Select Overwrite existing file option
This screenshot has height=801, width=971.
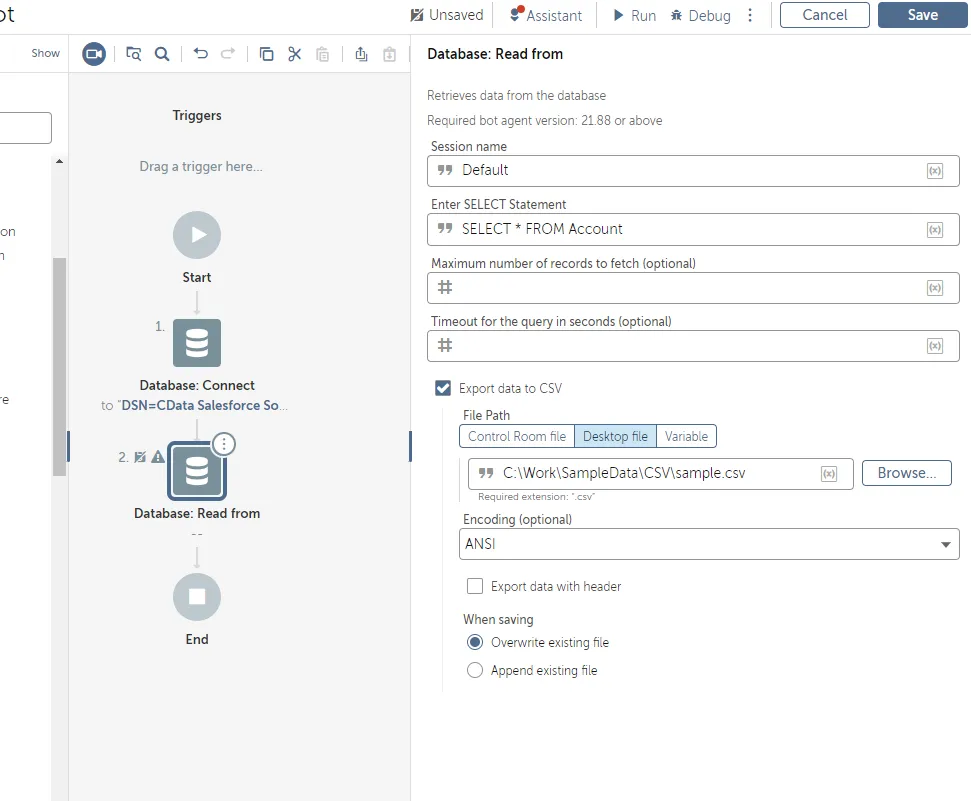pos(475,642)
